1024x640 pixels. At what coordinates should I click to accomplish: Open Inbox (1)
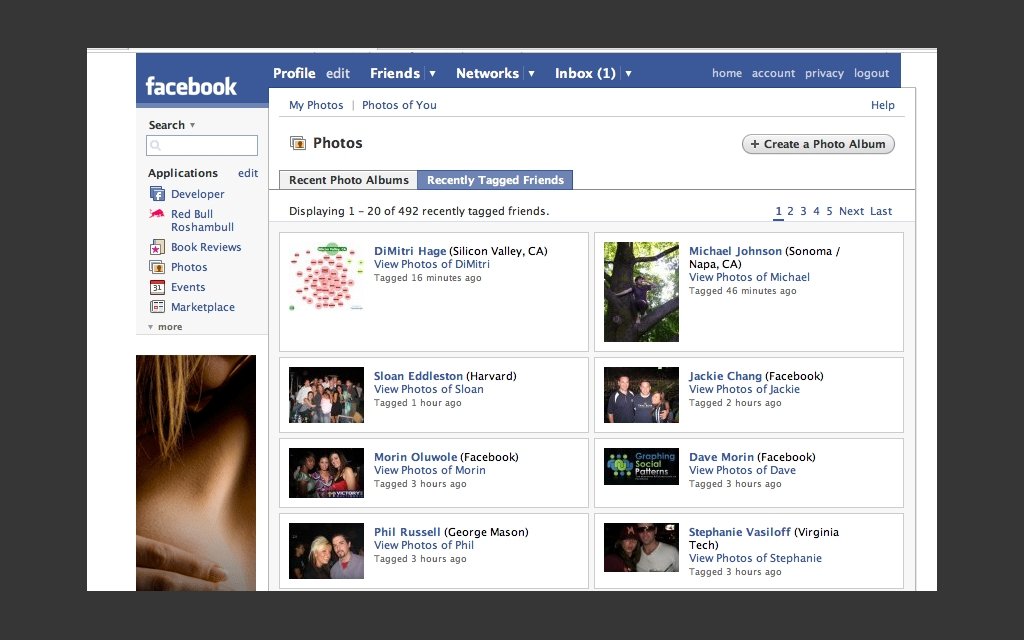[585, 73]
